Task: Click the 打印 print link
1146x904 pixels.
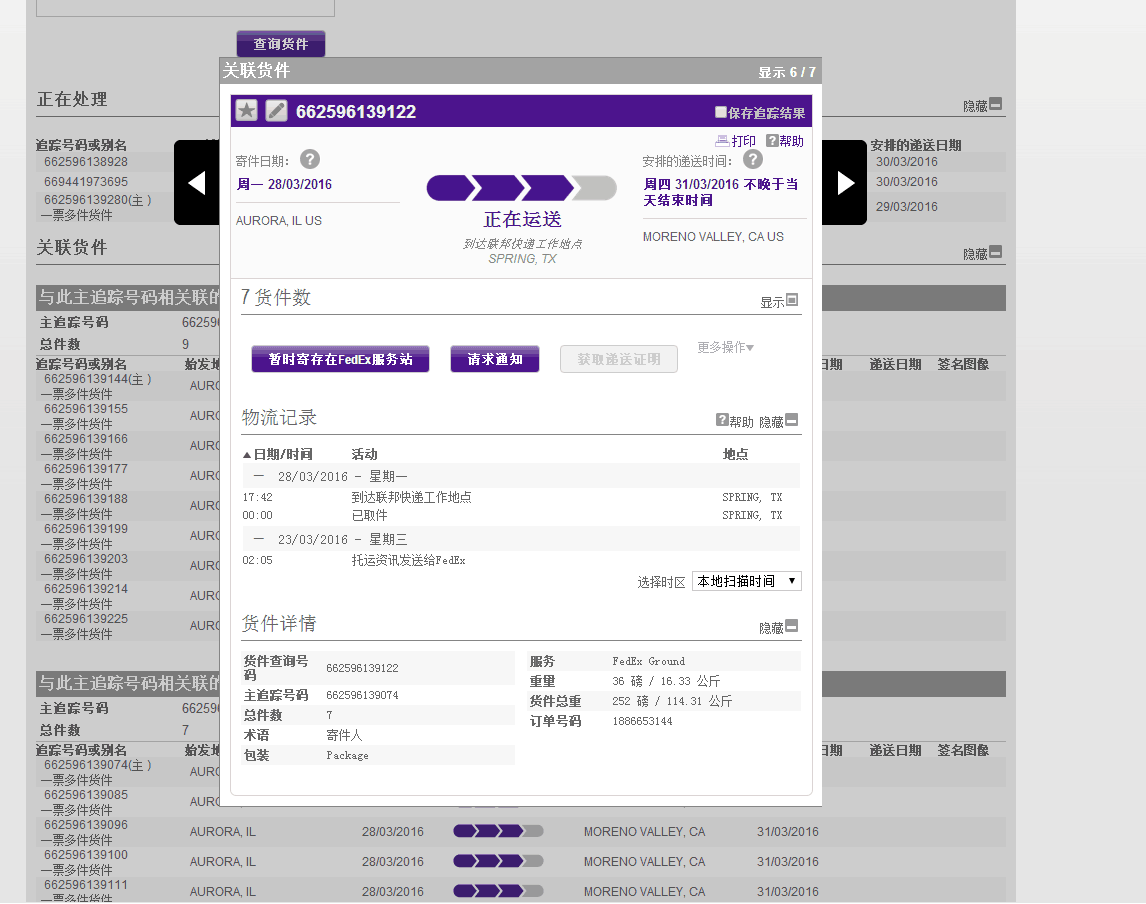Action: [735, 141]
